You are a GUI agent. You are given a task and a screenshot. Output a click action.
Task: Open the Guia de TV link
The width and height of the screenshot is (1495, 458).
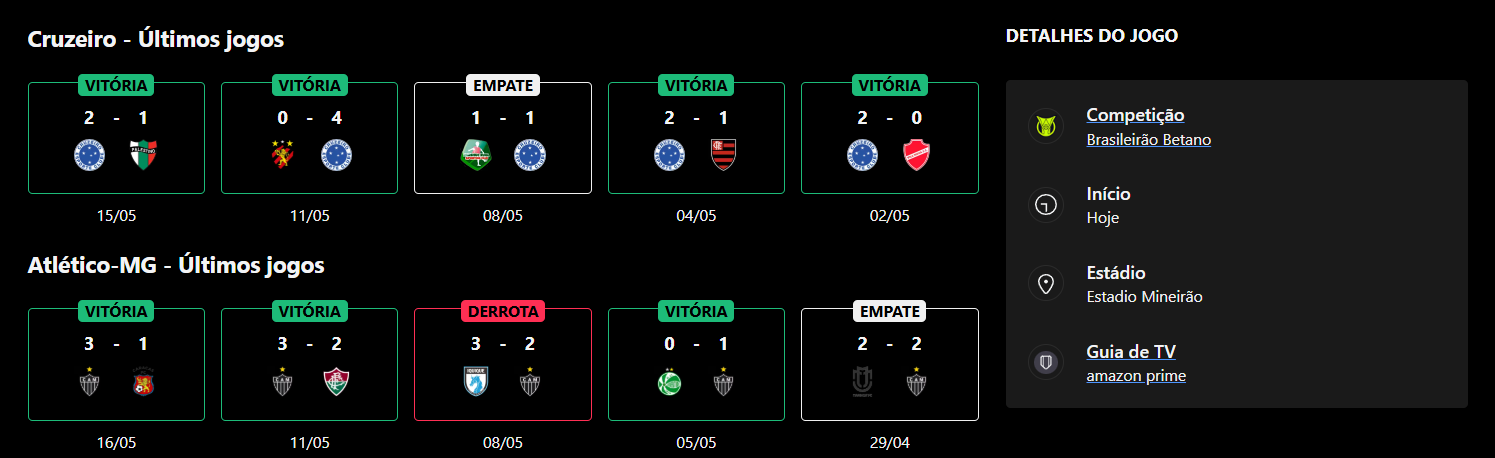(x=1130, y=352)
